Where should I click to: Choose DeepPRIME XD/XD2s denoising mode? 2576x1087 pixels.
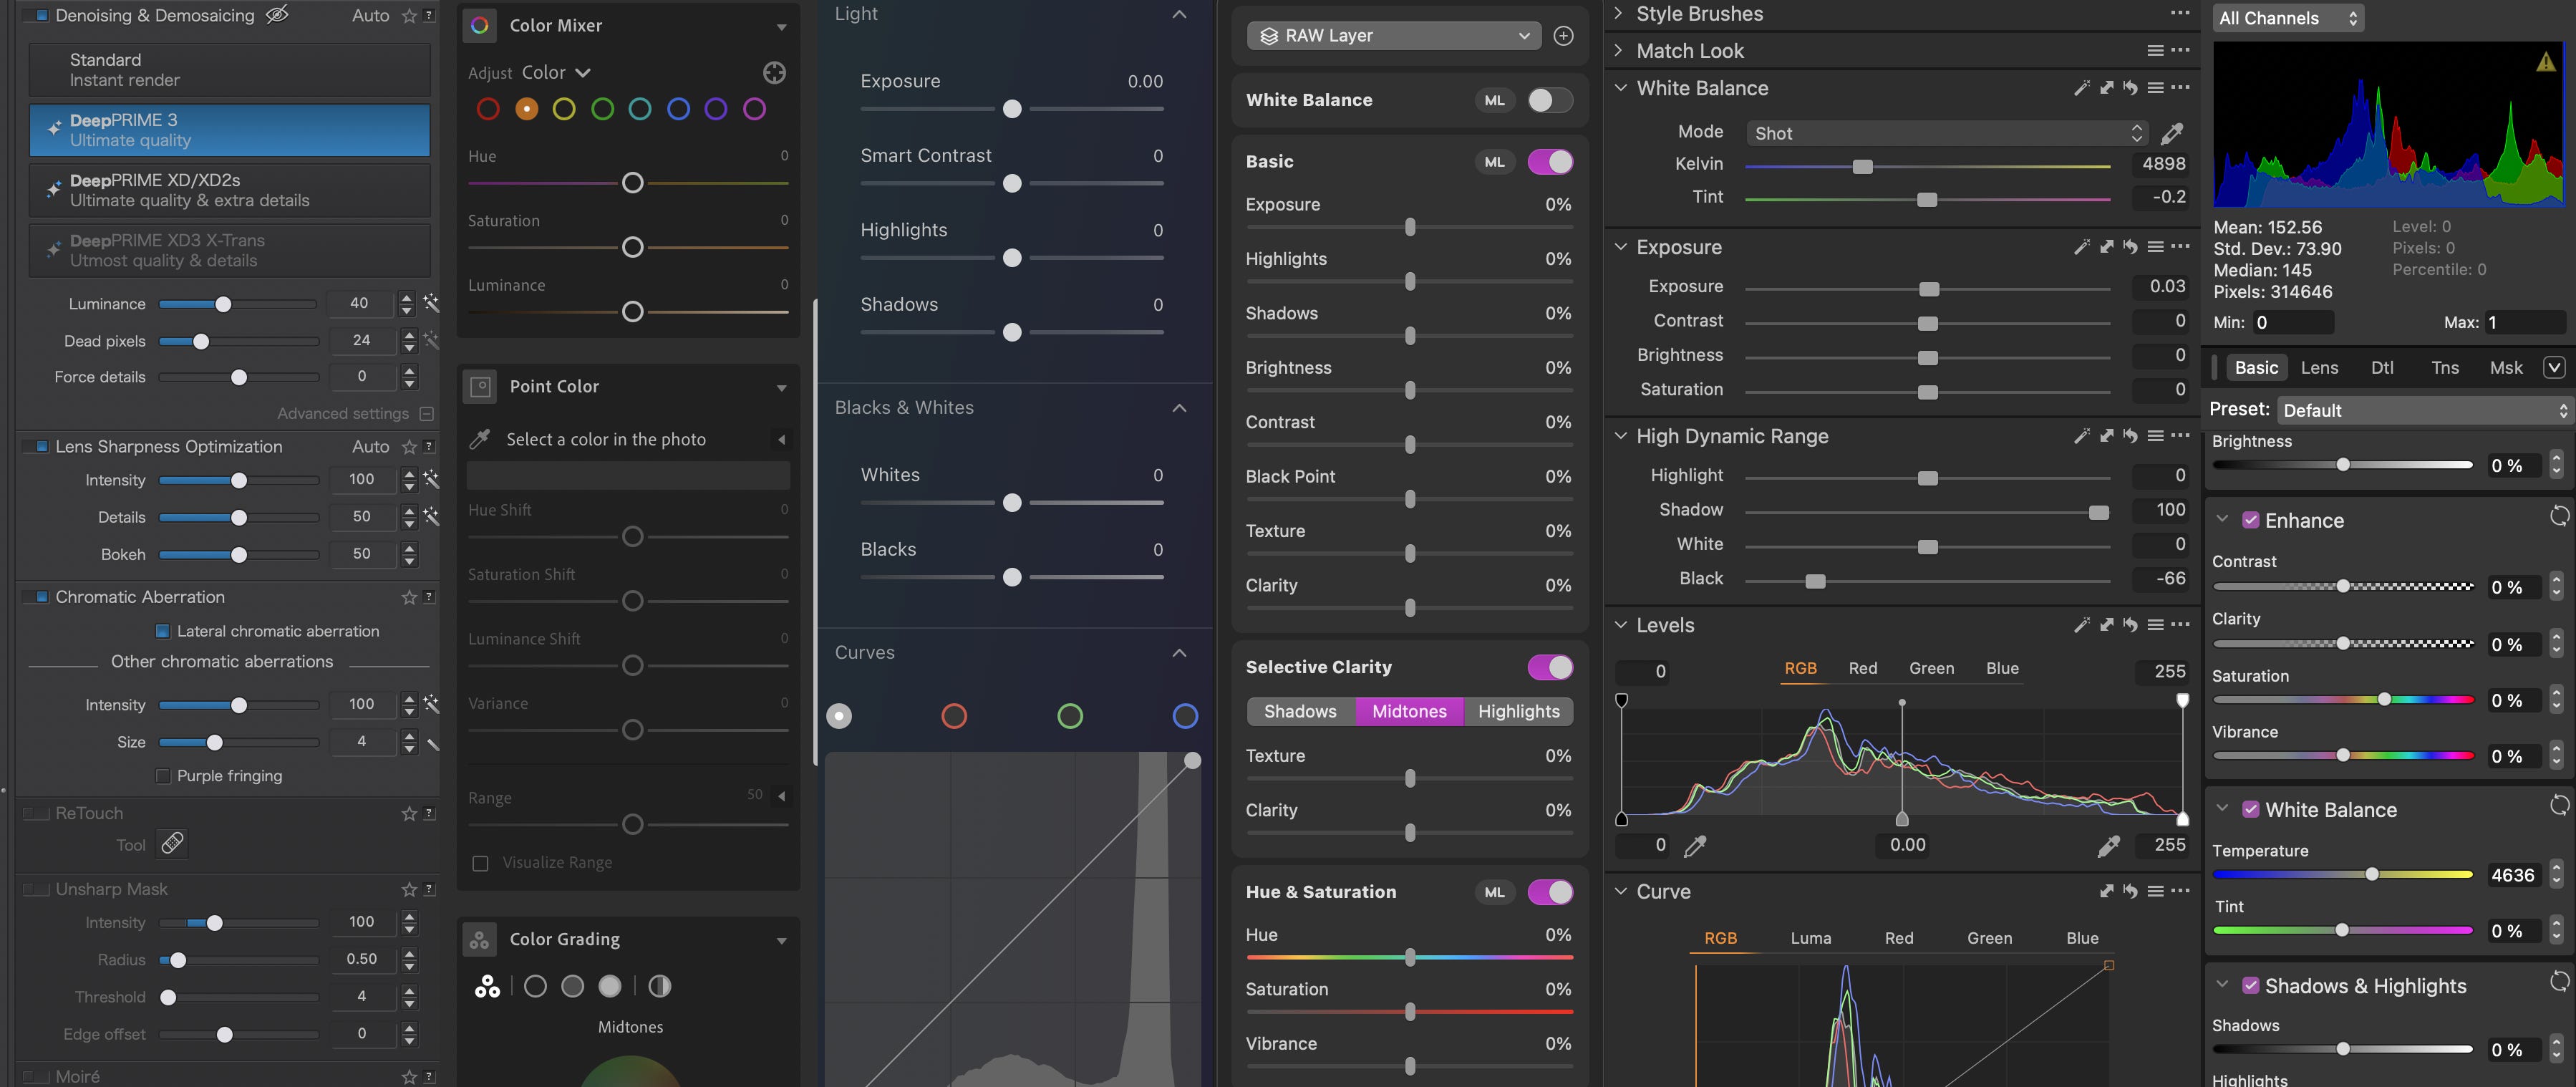click(x=230, y=190)
